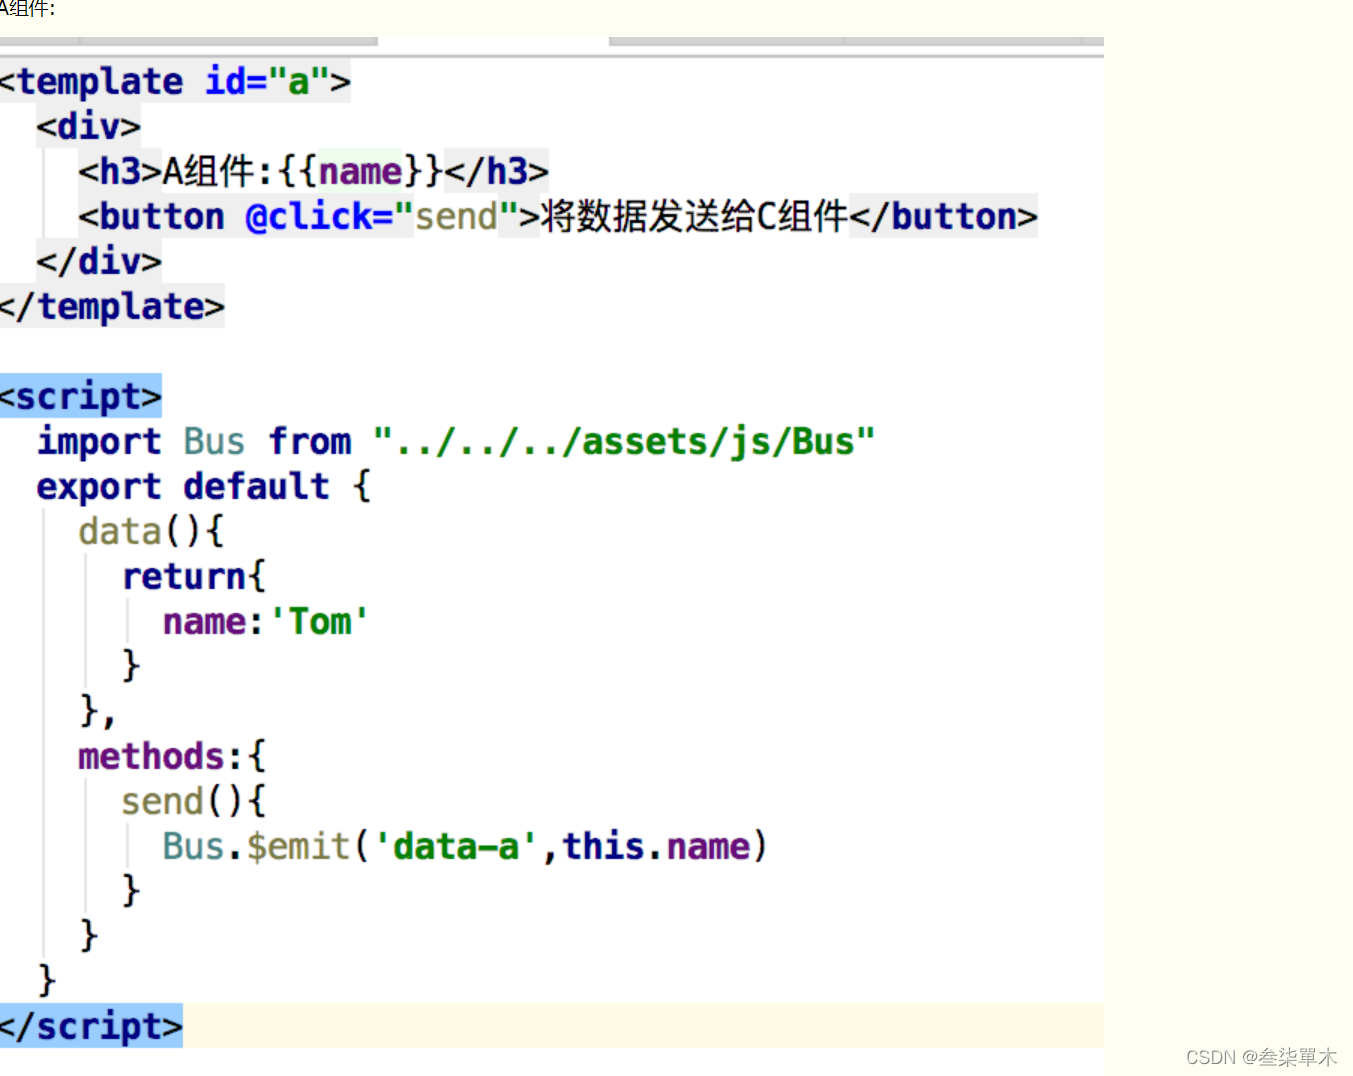This screenshot has width=1353, height=1076.
Task: Select the import keyword
Action: click(x=99, y=441)
